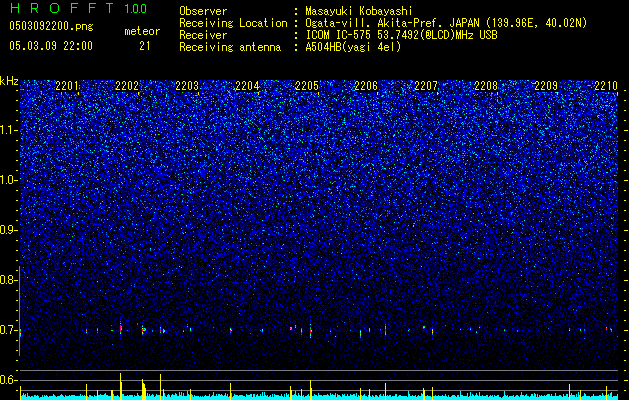Click the 2210 time marker

606,85
